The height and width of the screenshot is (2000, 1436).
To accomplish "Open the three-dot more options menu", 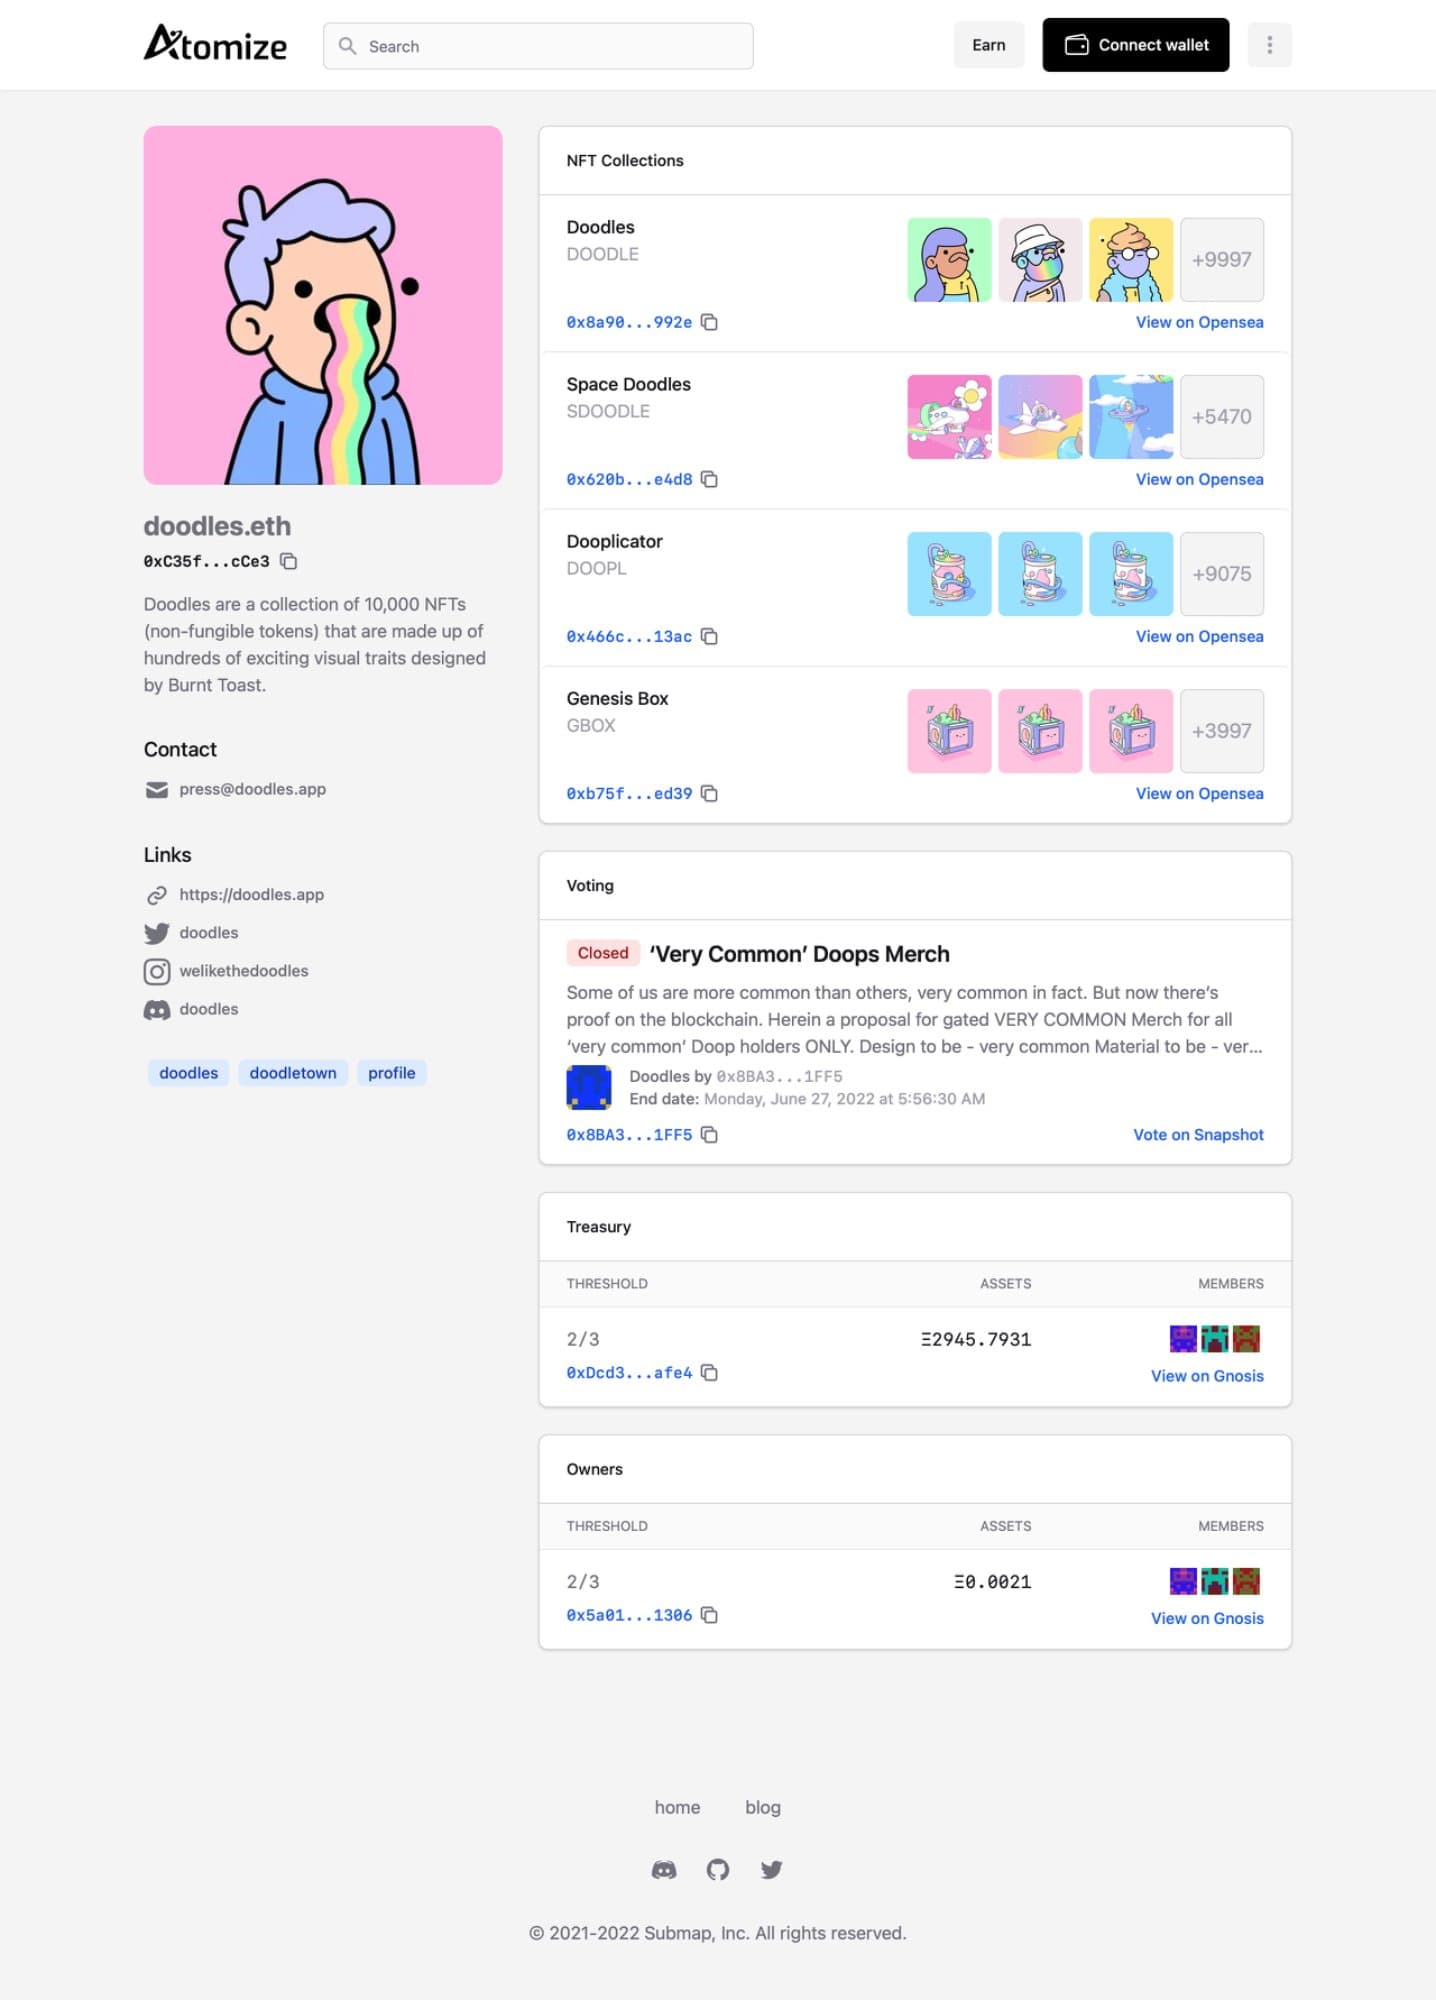I will point(1270,45).
